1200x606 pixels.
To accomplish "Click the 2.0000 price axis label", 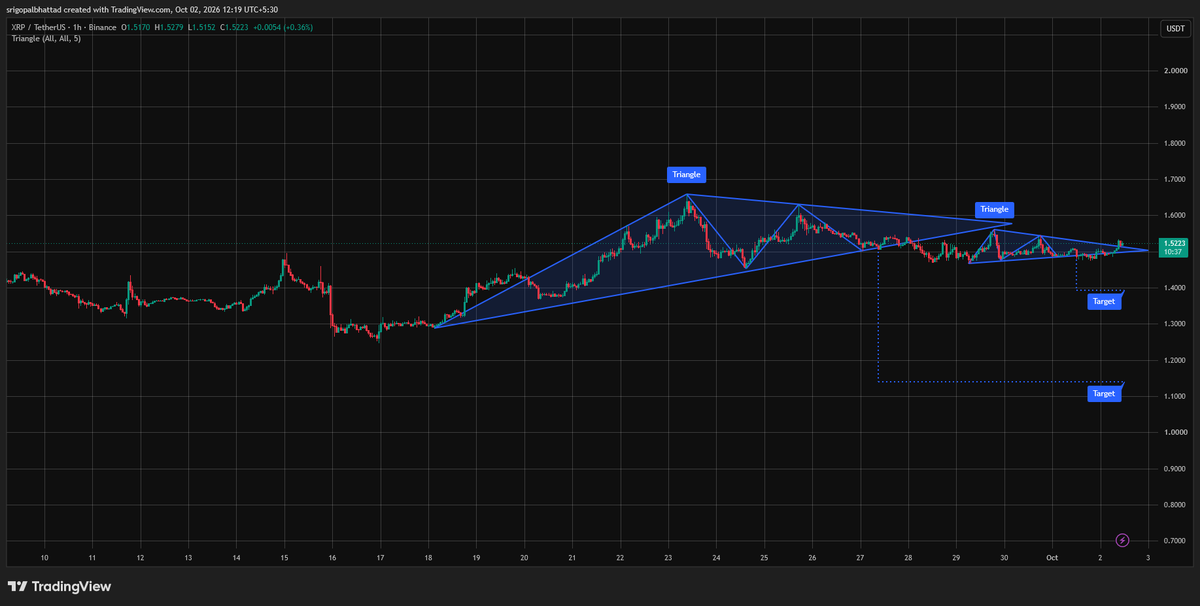I will coord(1174,71).
